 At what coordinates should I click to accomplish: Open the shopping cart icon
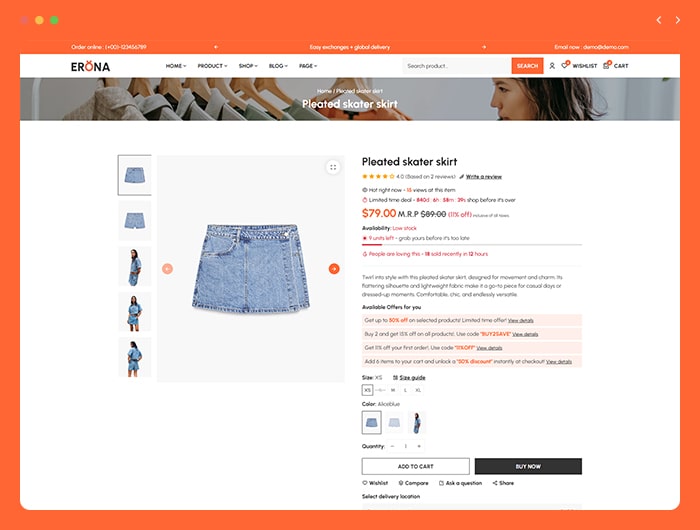click(606, 66)
